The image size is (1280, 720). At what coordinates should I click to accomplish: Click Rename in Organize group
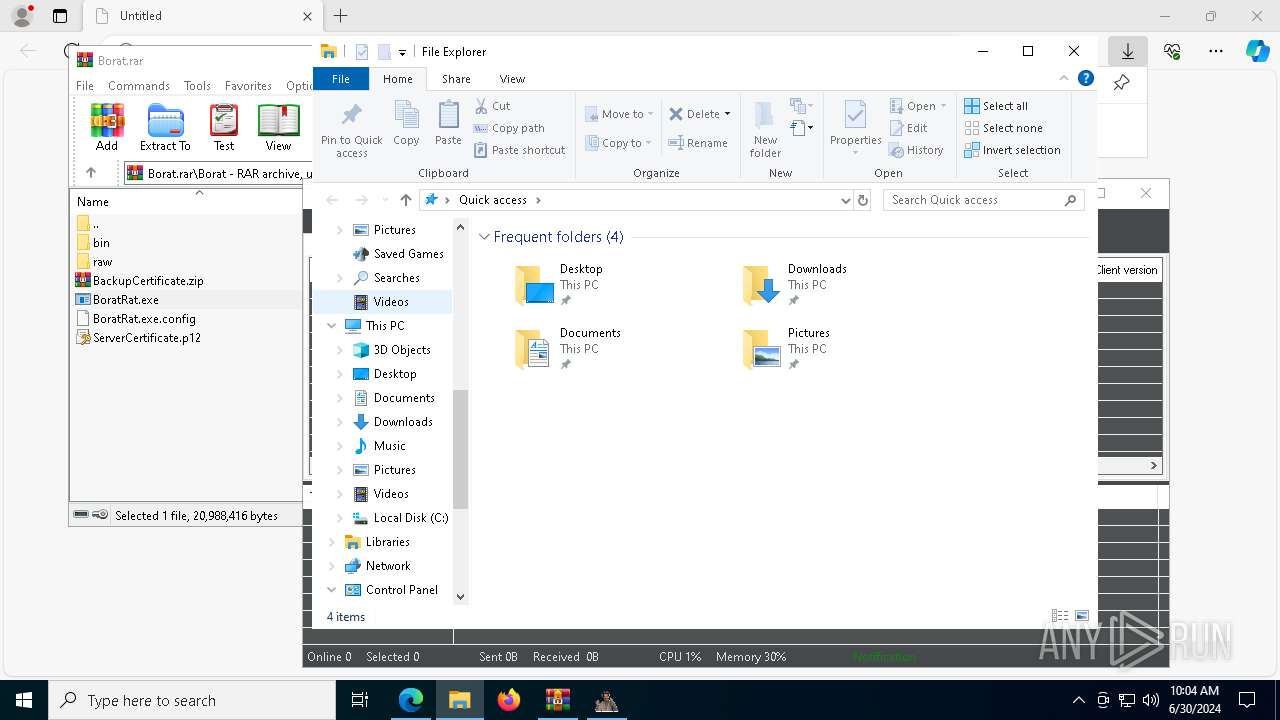coord(698,143)
